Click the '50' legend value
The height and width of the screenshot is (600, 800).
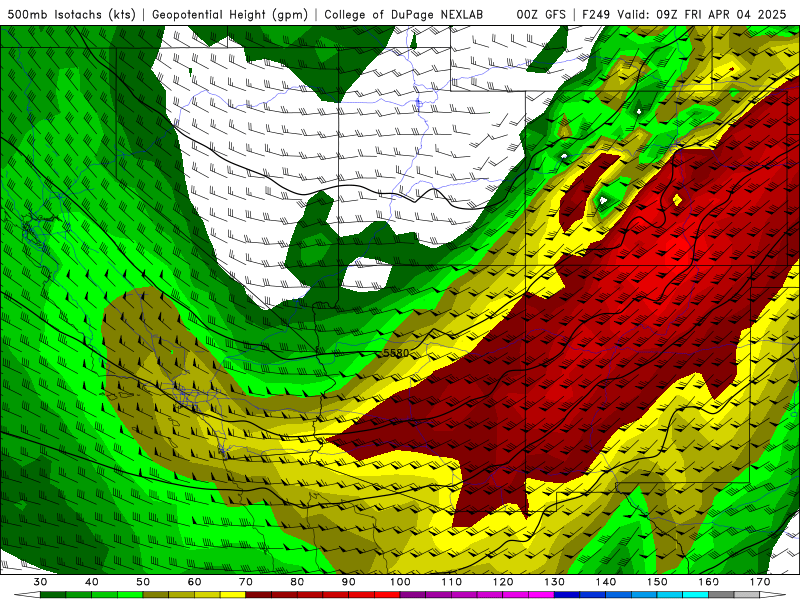pos(143,582)
